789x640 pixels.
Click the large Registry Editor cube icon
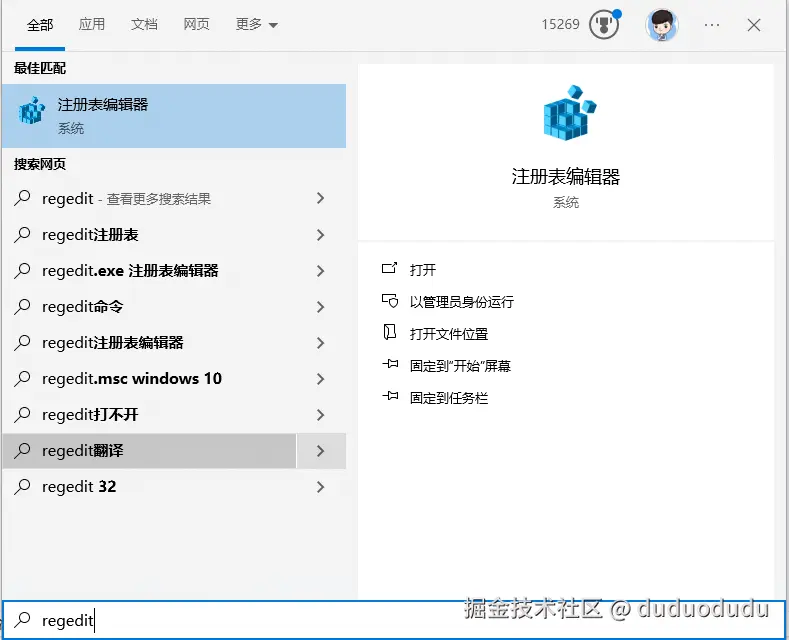tap(569, 112)
